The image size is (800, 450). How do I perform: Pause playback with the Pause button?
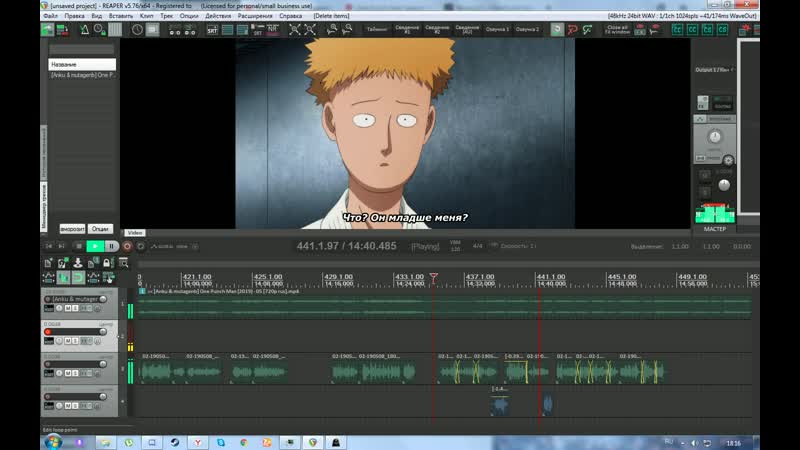[111, 246]
